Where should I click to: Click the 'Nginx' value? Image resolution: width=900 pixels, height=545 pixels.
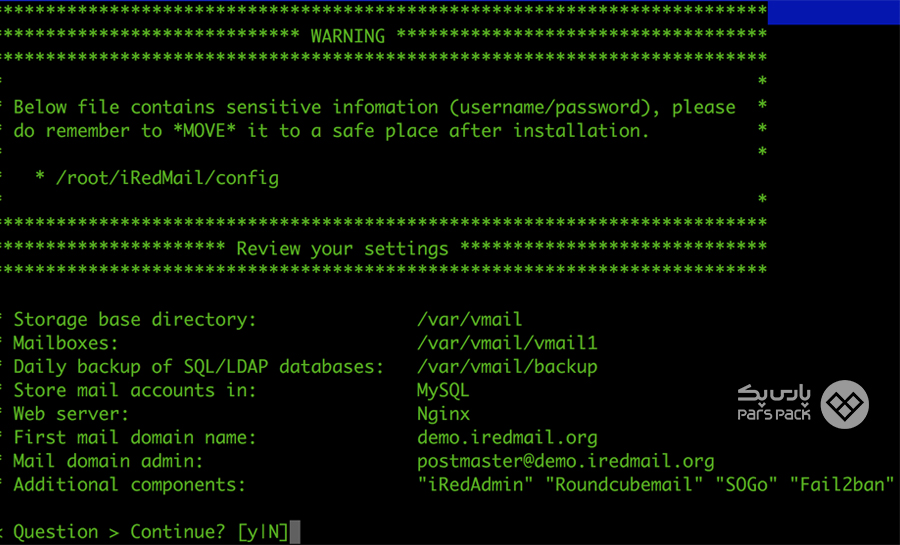(x=443, y=414)
